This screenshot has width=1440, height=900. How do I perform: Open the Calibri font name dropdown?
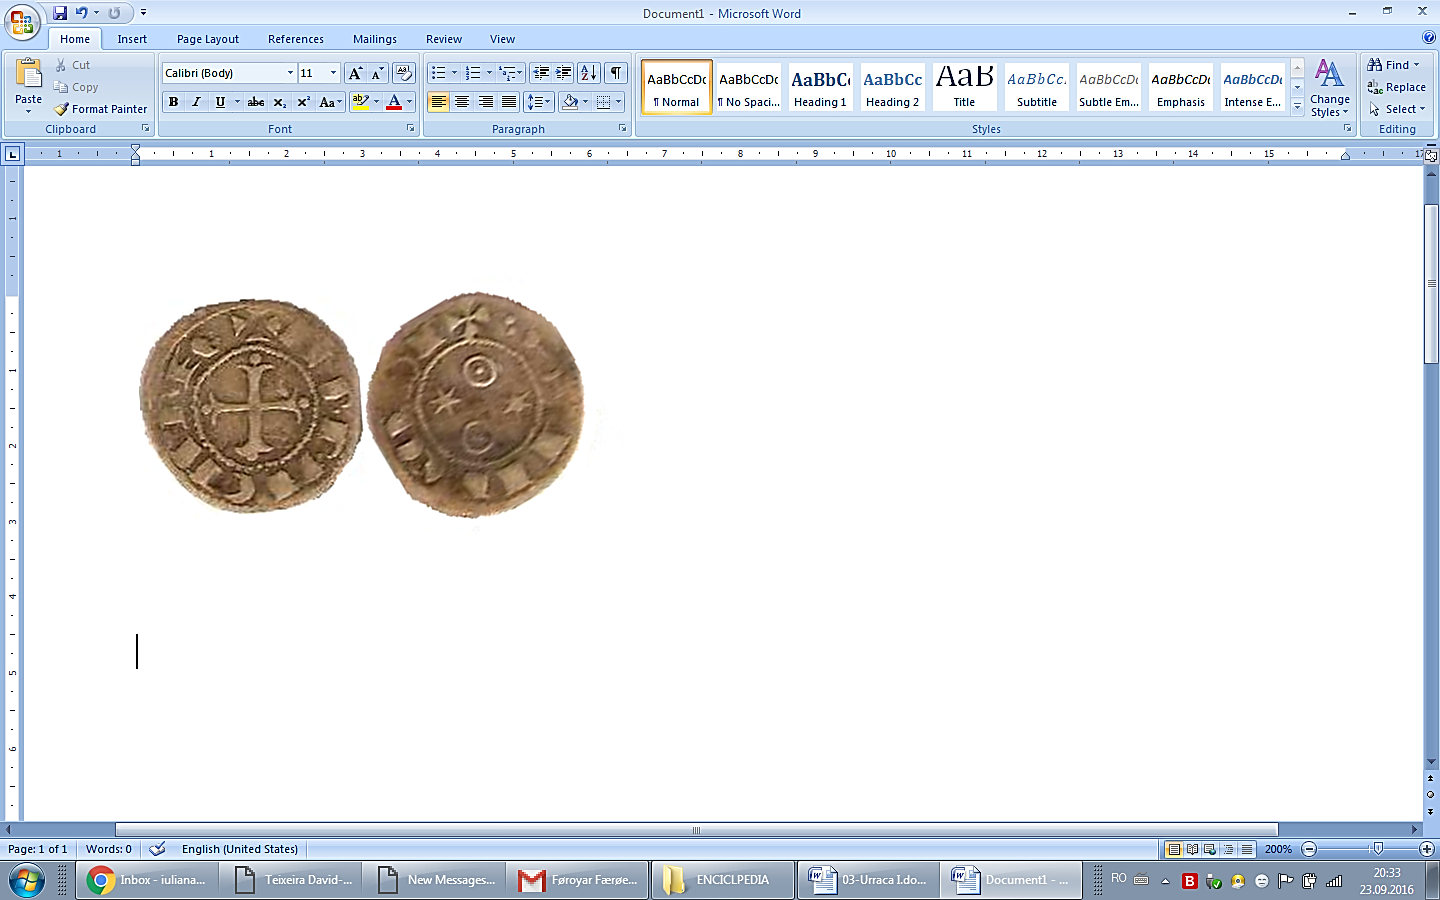(x=290, y=73)
